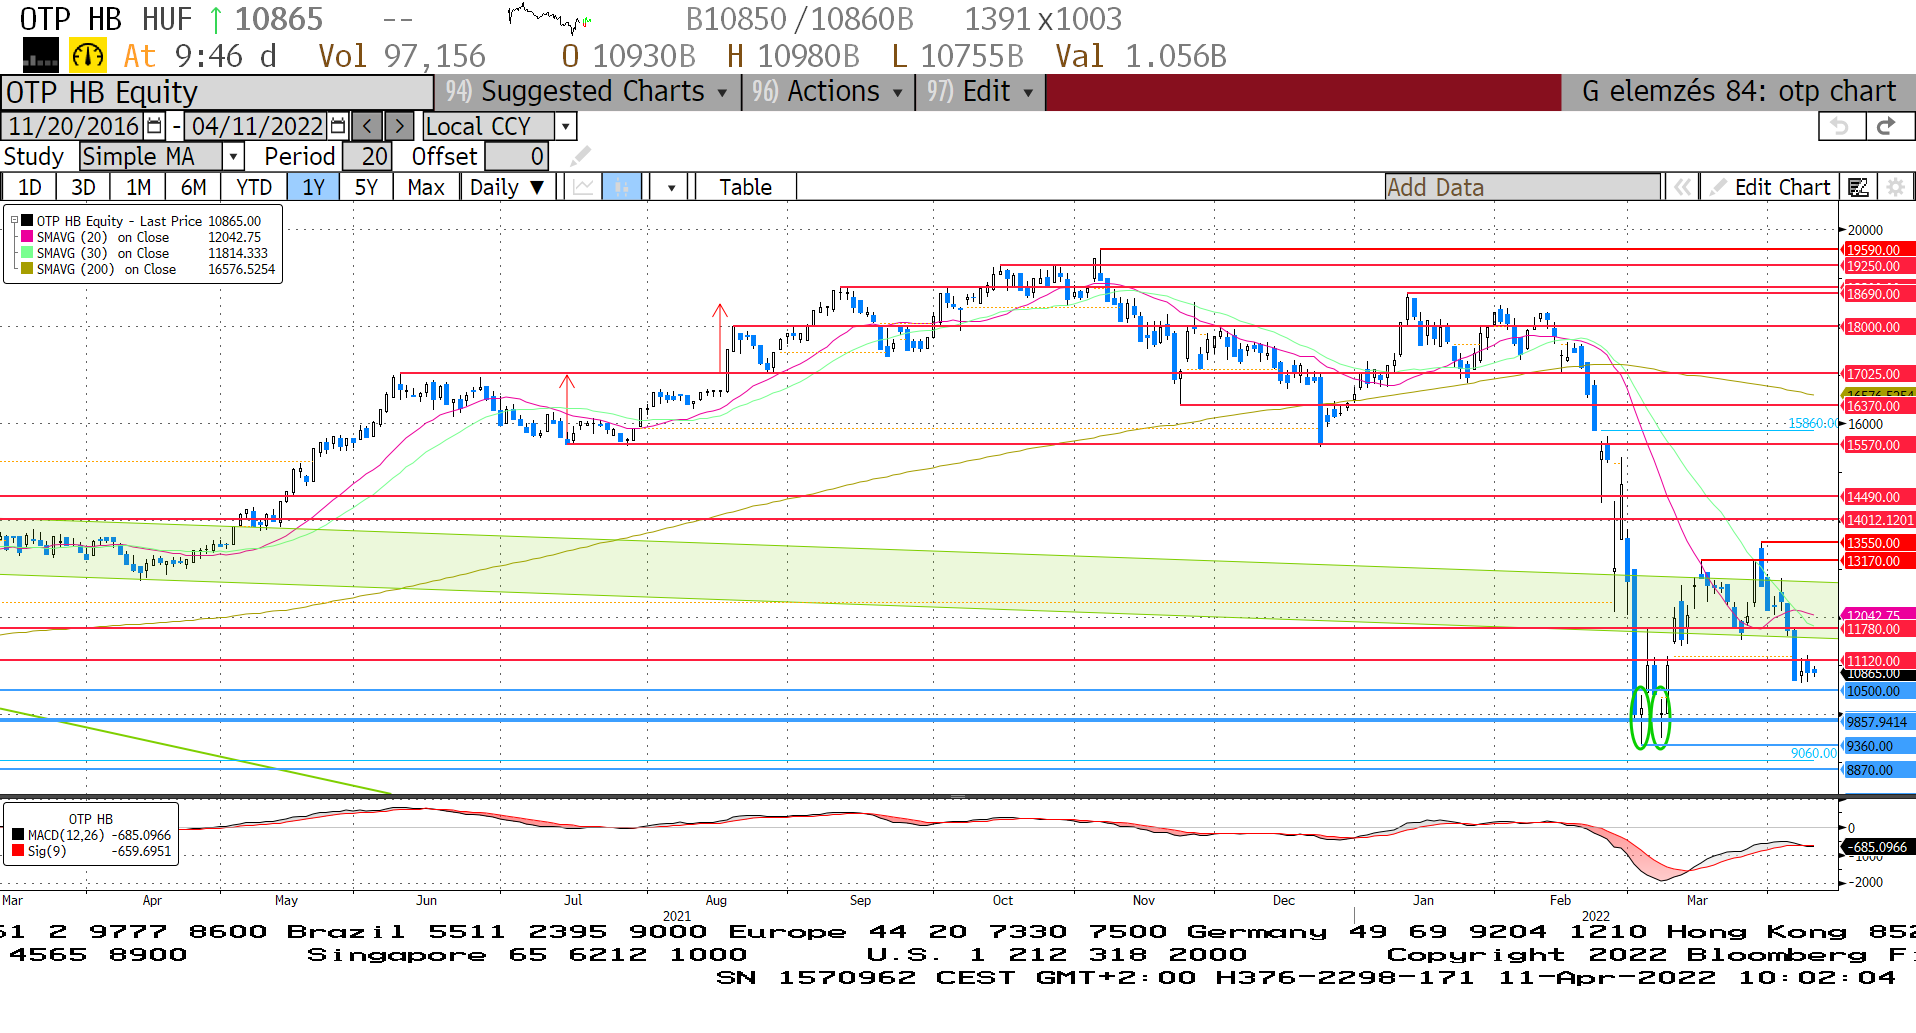The width and height of the screenshot is (1916, 1033).
Task: Select the 5Y time range
Action: click(366, 187)
